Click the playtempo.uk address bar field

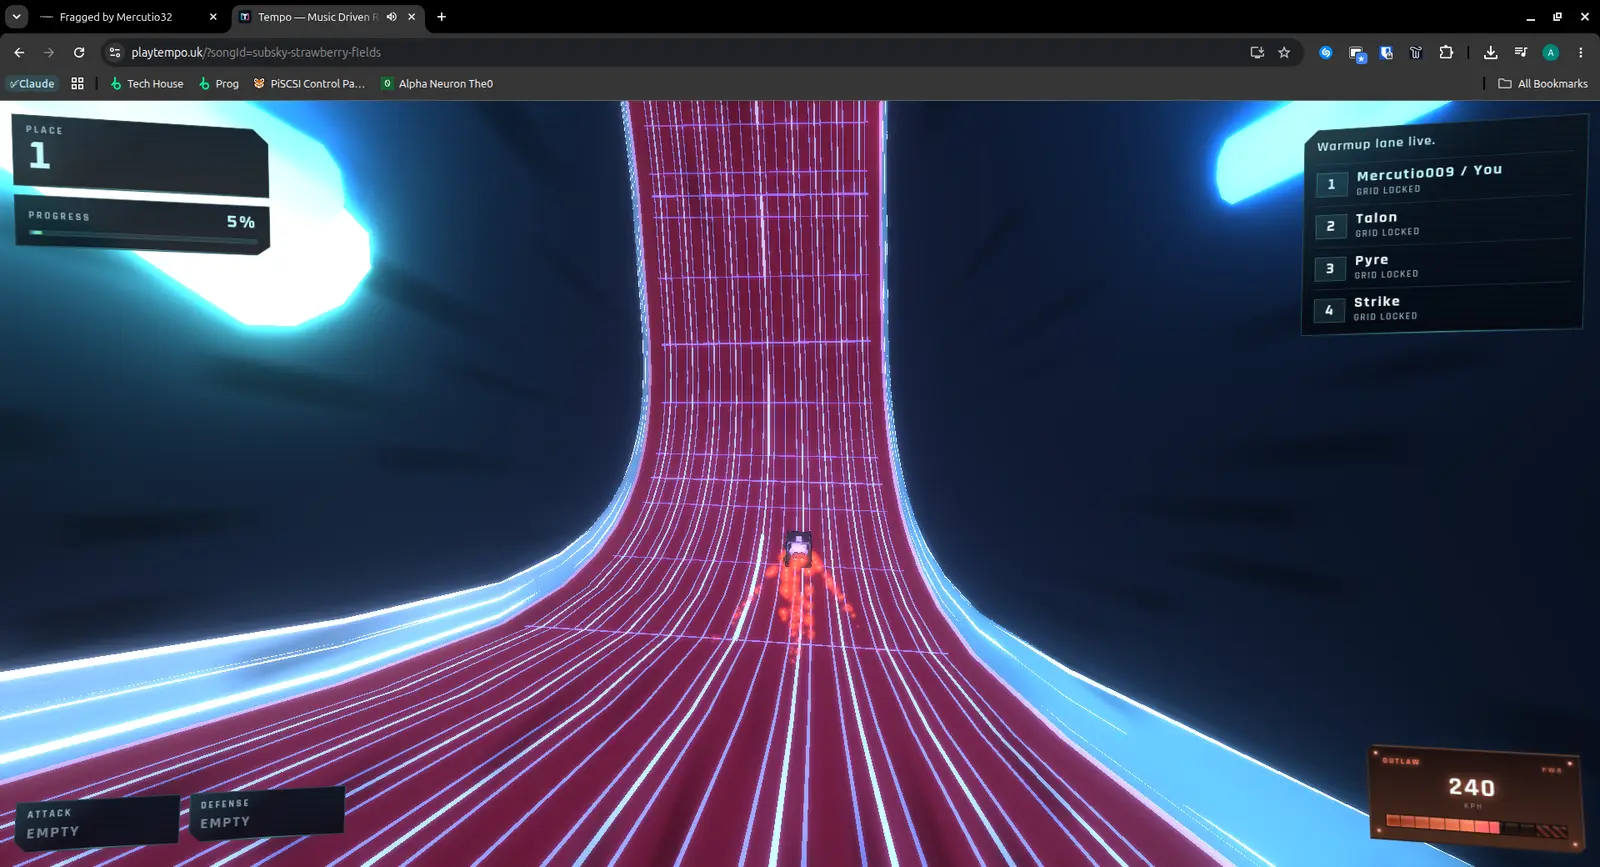coord(680,52)
